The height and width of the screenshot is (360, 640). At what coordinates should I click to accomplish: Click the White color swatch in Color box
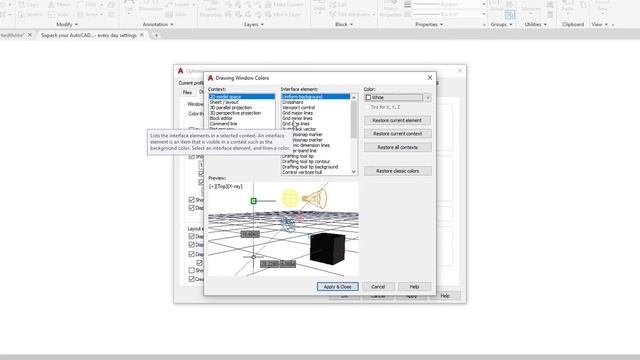[368, 98]
